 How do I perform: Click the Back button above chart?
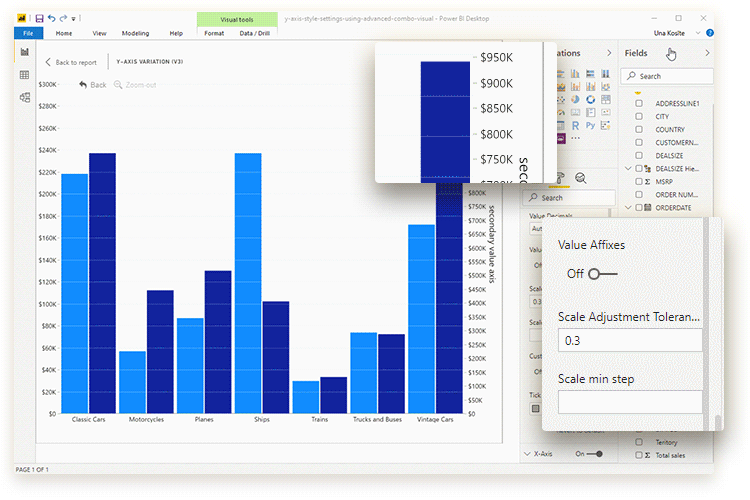point(93,85)
